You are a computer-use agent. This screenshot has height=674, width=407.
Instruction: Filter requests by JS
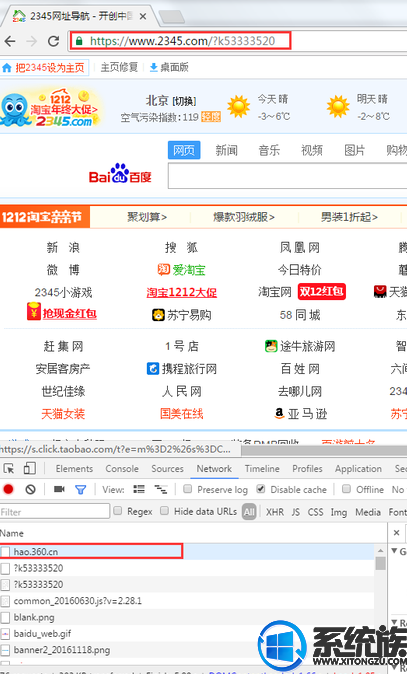(296, 512)
